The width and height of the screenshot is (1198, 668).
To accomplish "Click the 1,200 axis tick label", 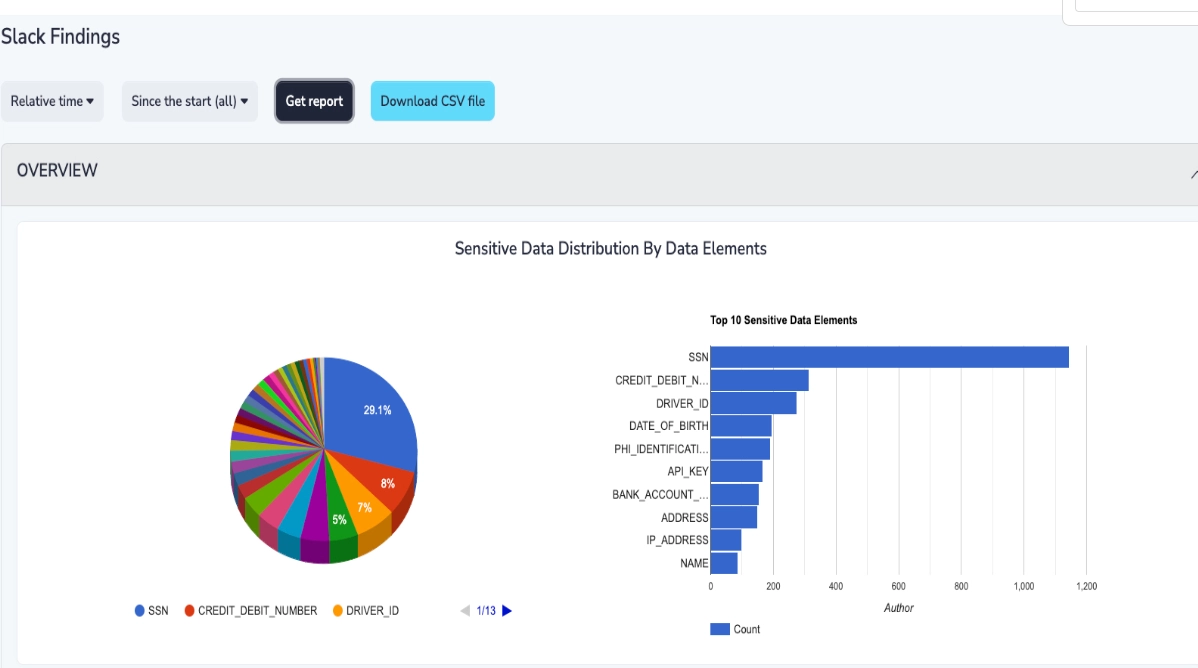I will point(1086,586).
